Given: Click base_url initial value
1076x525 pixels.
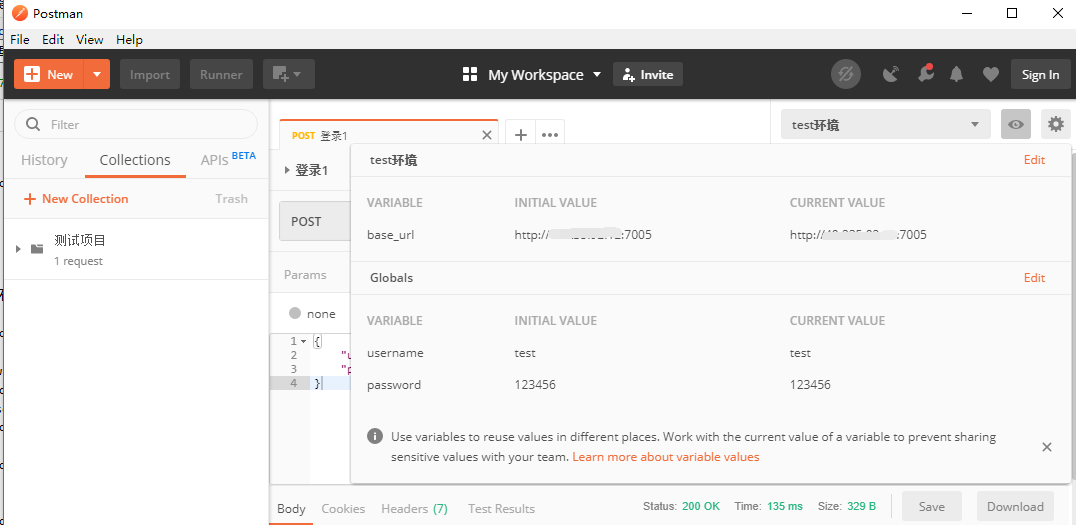Looking at the screenshot, I should pos(583,235).
